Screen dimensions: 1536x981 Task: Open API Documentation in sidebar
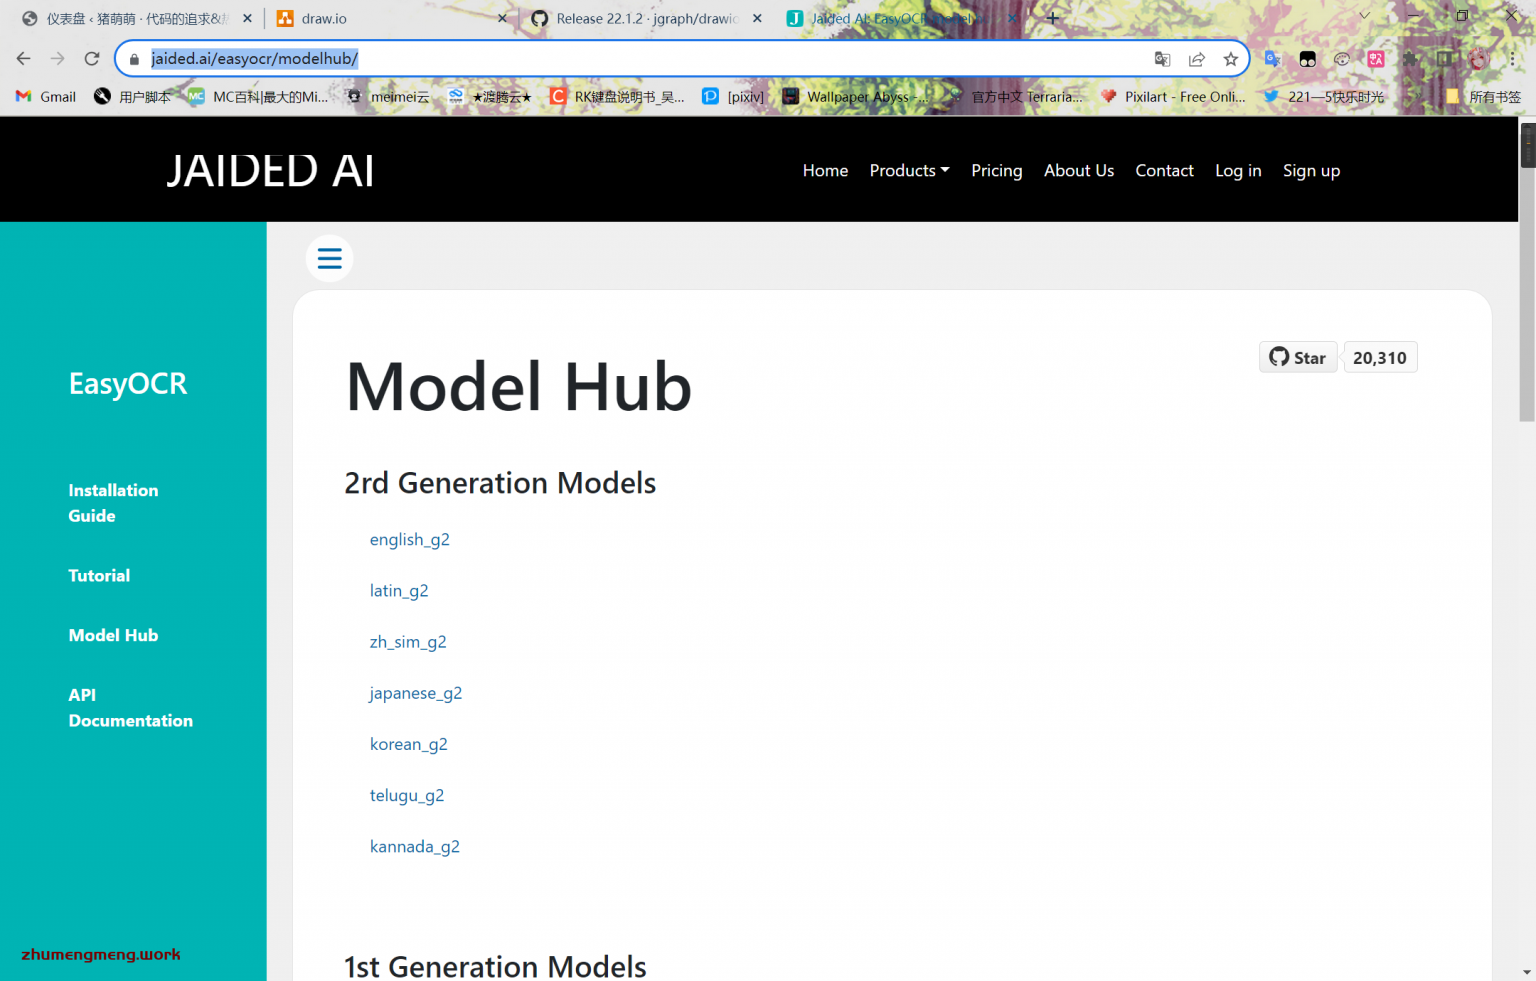coord(130,708)
